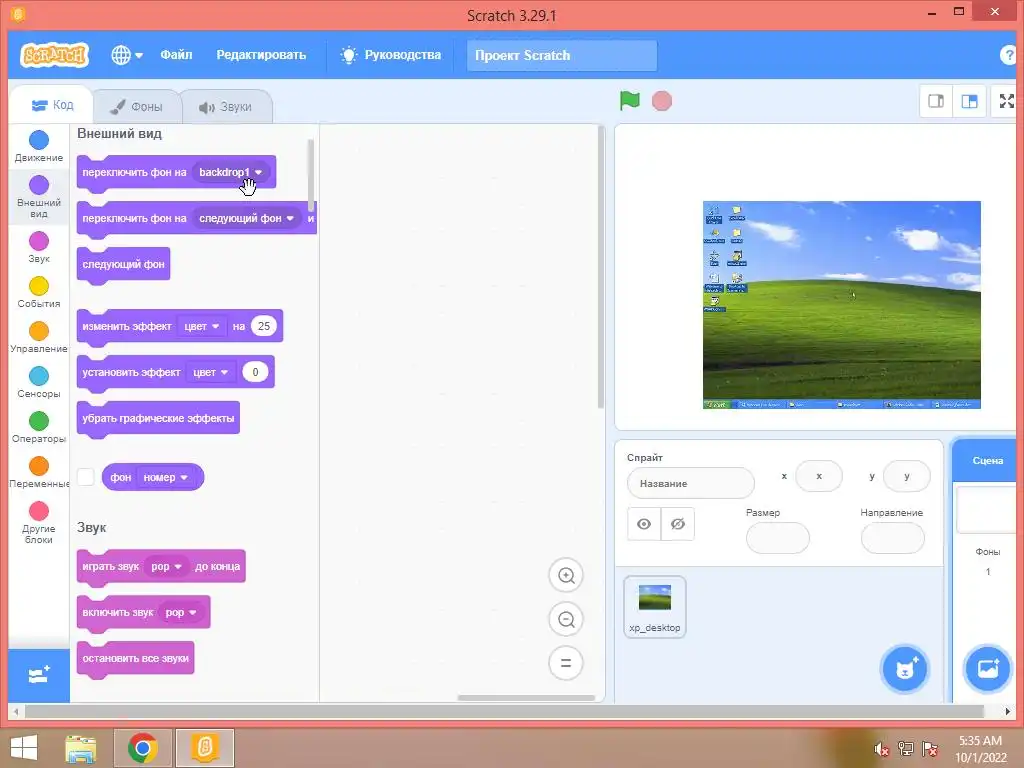Click the workspace vertical scrollbar
1024x768 pixels.
(x=600, y=268)
